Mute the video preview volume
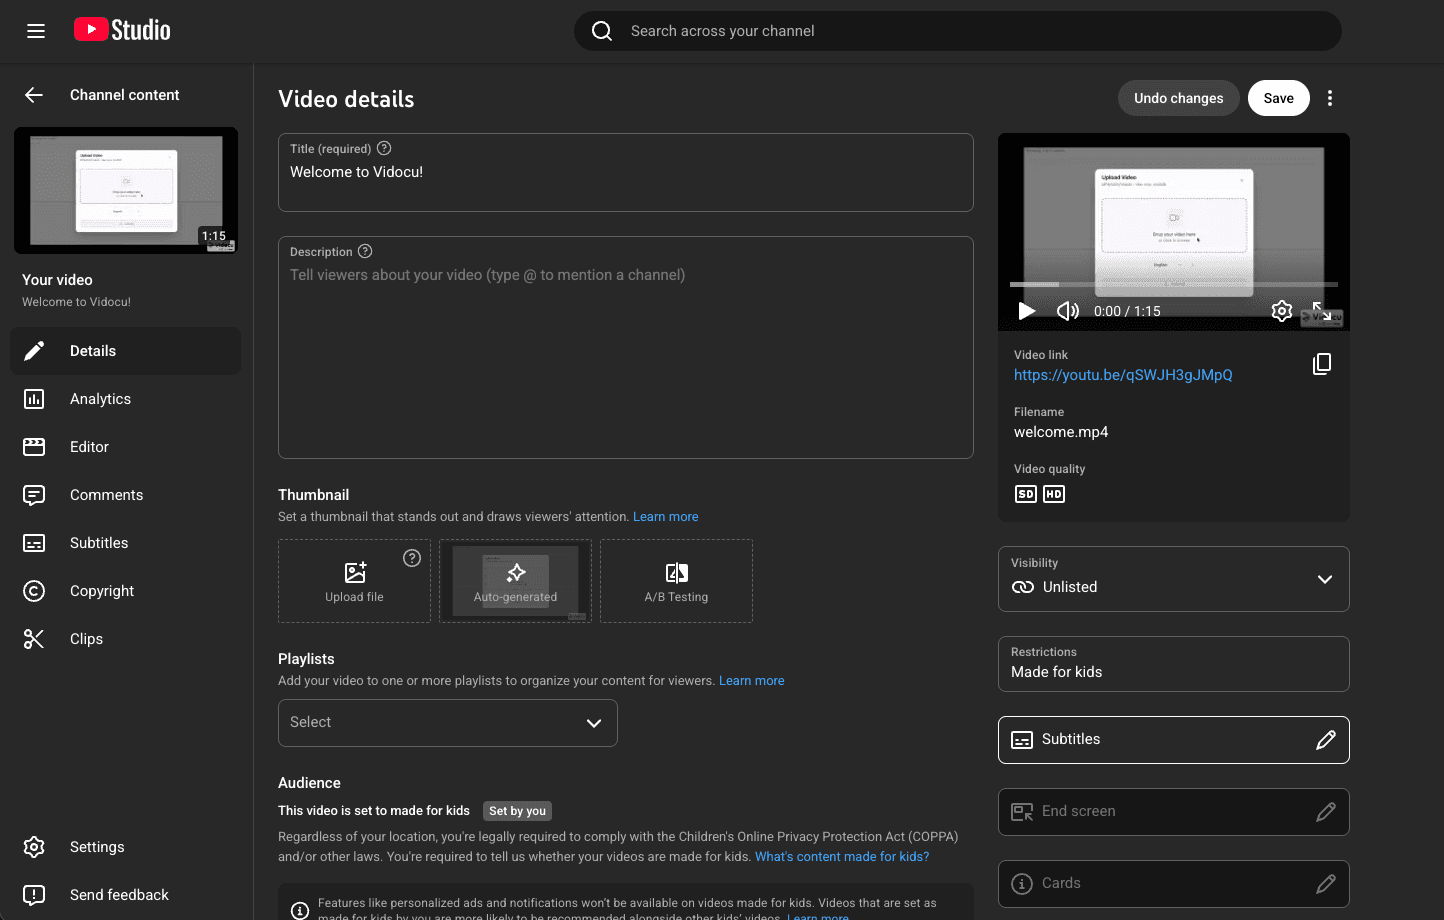The width and height of the screenshot is (1444, 920). [1067, 311]
